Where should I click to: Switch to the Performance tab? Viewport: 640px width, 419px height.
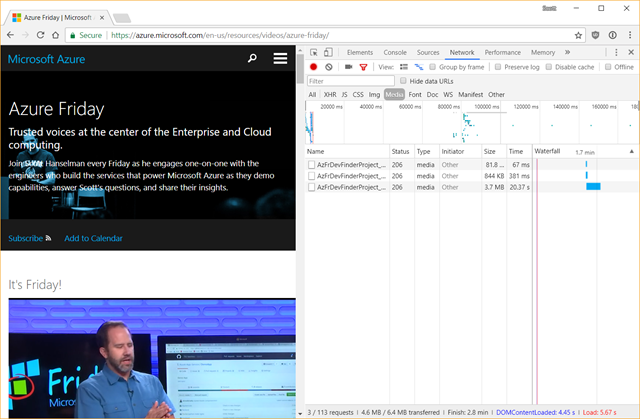tap(502, 52)
